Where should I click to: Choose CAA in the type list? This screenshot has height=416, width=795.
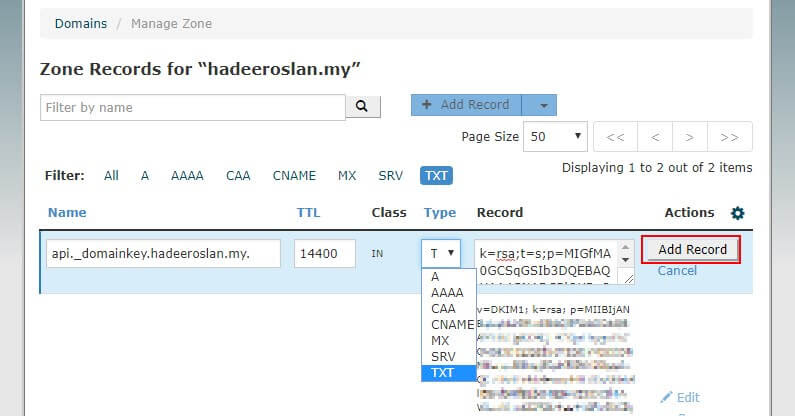pos(443,308)
